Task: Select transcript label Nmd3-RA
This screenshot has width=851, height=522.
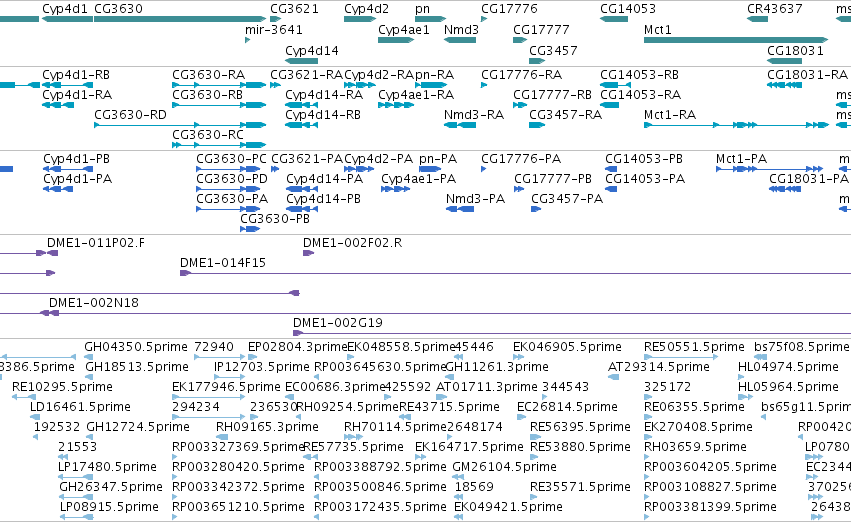Action: click(474, 115)
